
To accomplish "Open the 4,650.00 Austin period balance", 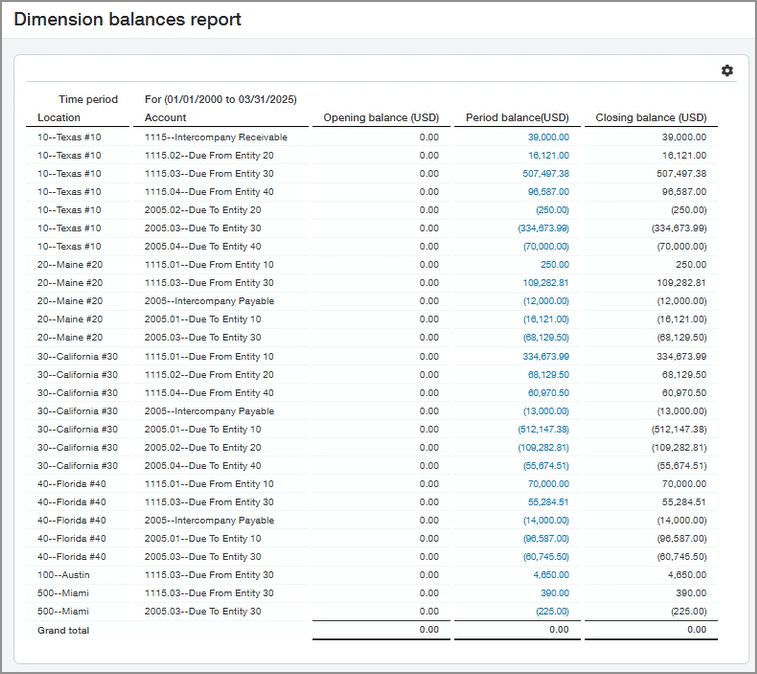I will tap(551, 575).
